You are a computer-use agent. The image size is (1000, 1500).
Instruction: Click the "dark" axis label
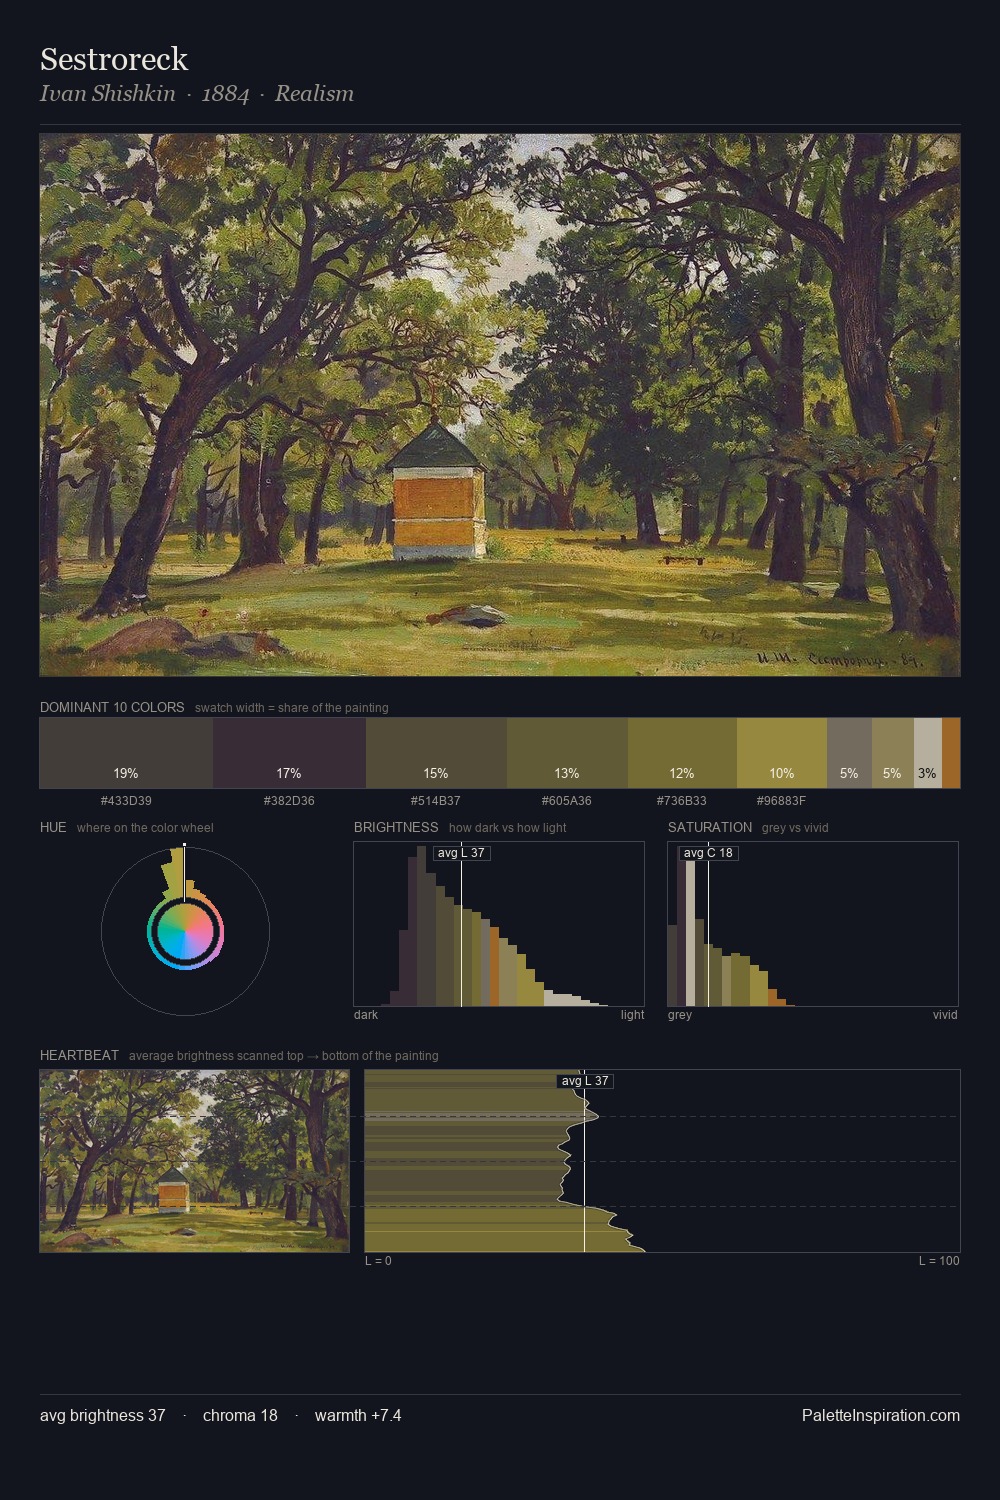(x=366, y=1015)
